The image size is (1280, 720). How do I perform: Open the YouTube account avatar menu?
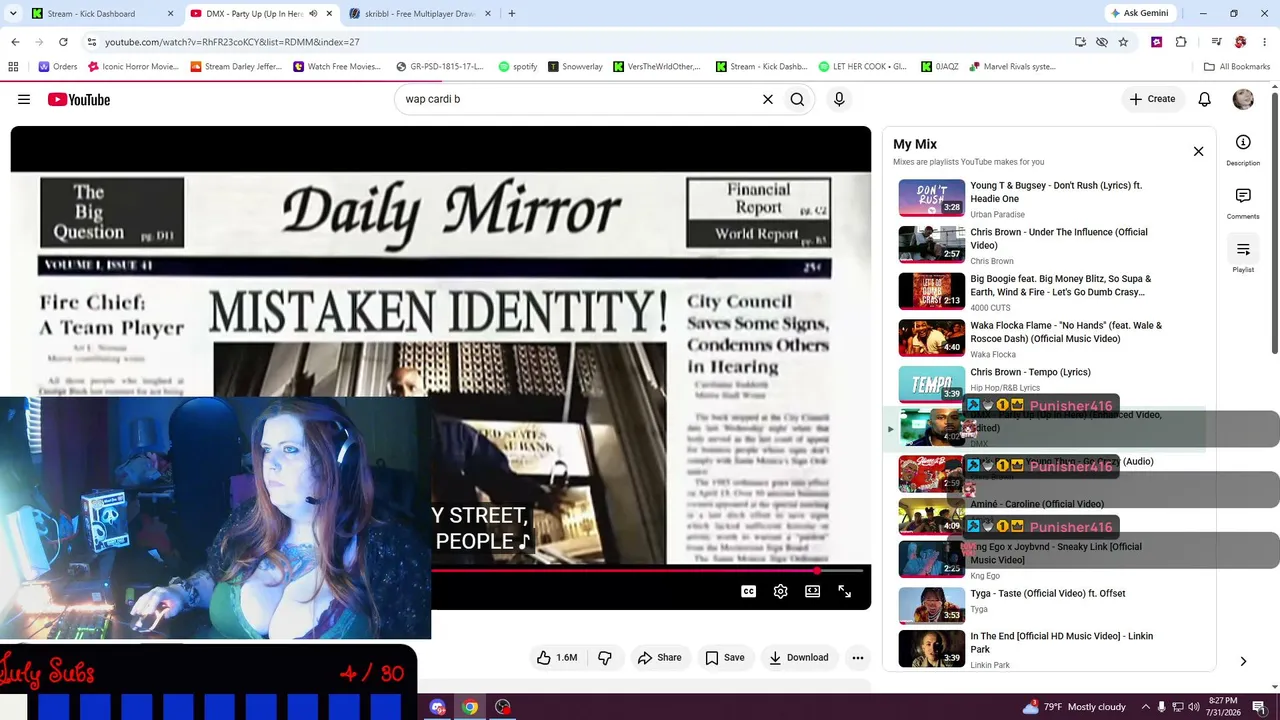click(x=1243, y=99)
